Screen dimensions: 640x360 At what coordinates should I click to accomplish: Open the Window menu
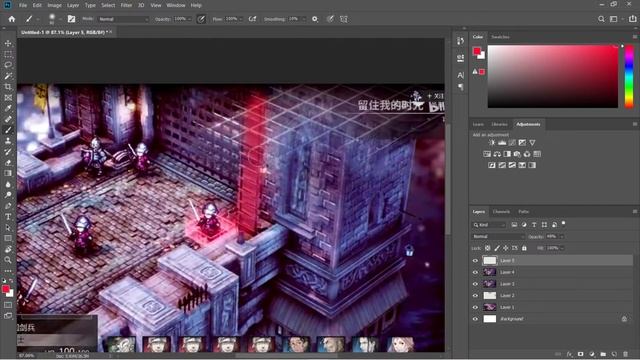176,5
